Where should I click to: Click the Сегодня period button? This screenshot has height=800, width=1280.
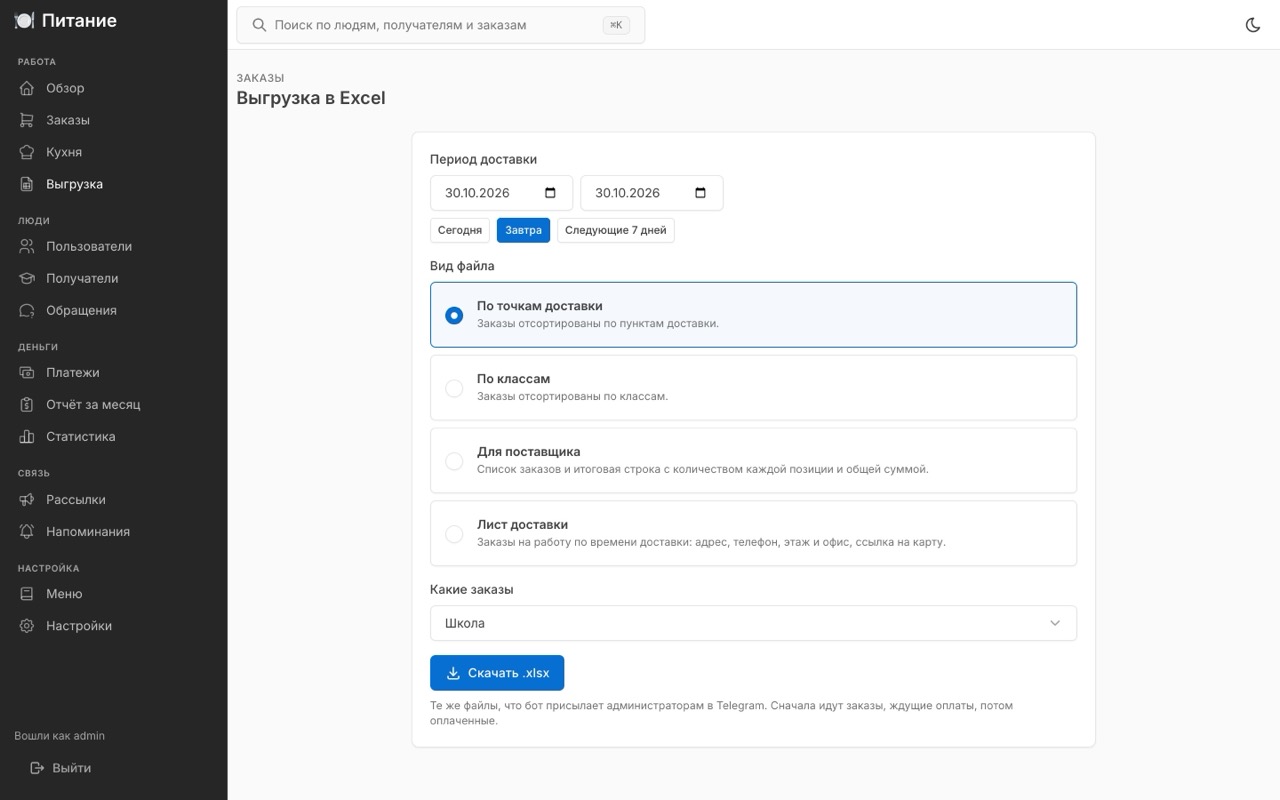coord(460,230)
